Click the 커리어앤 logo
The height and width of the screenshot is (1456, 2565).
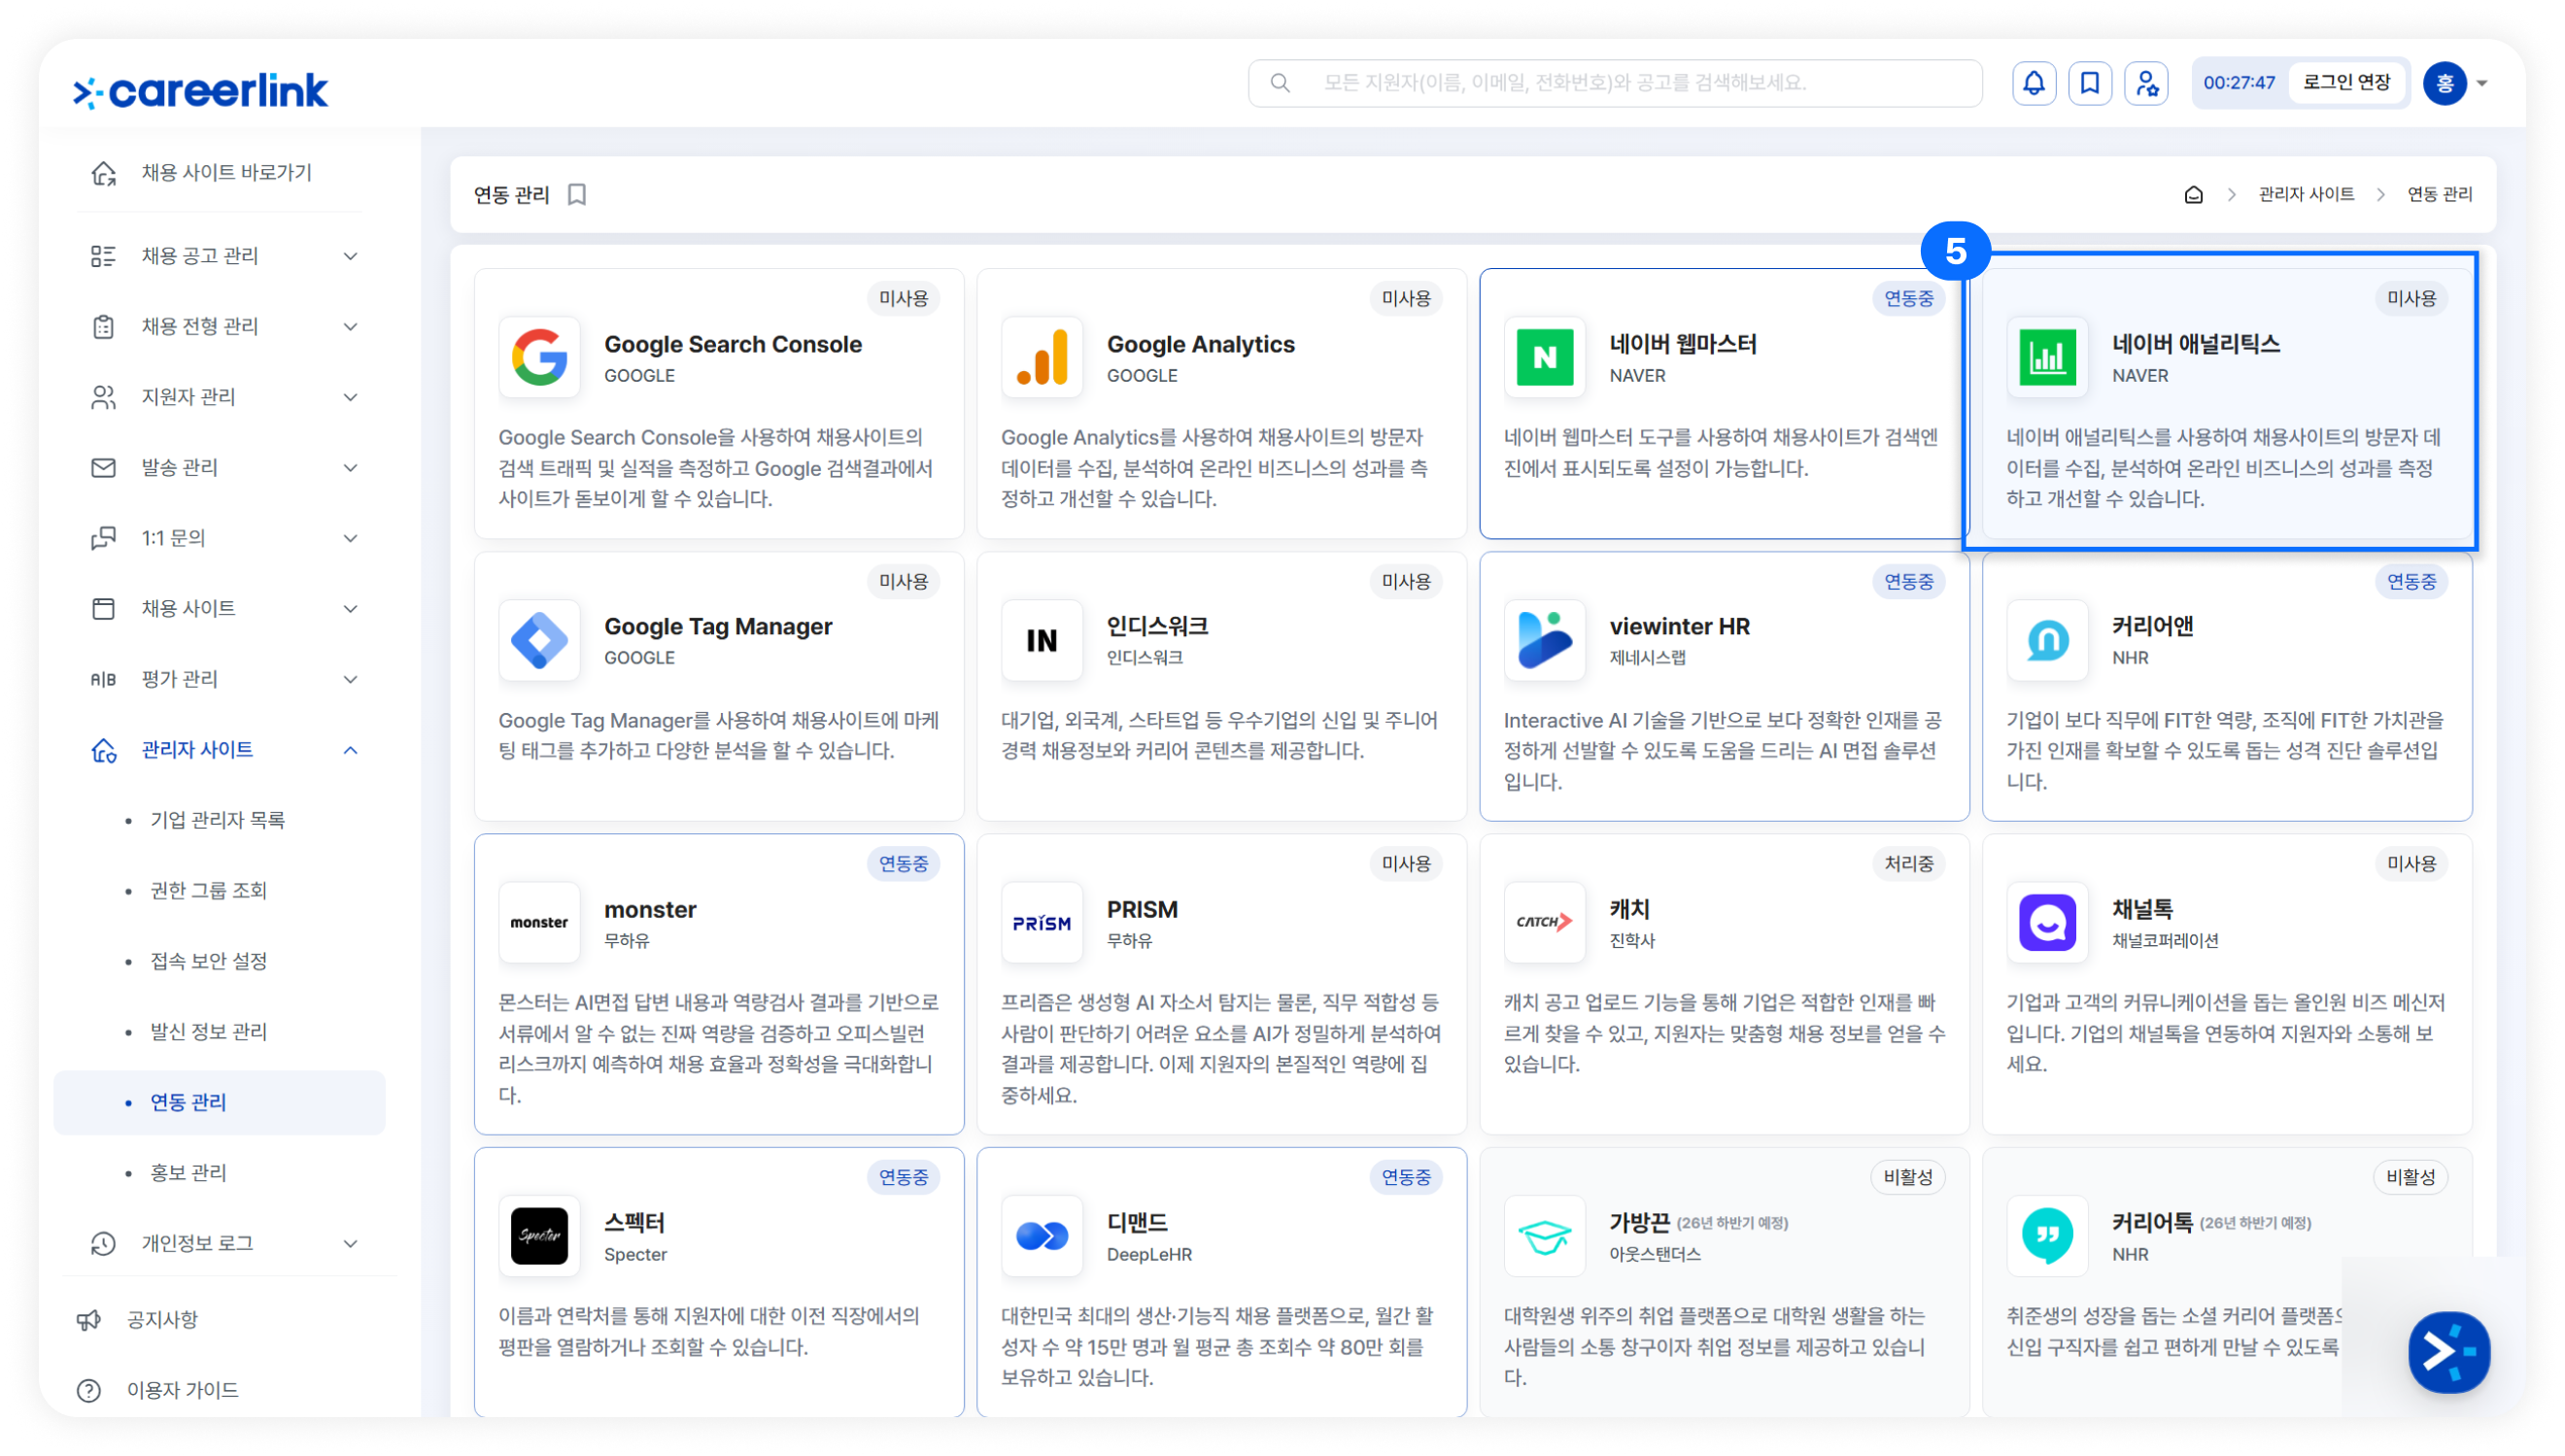click(x=2047, y=640)
